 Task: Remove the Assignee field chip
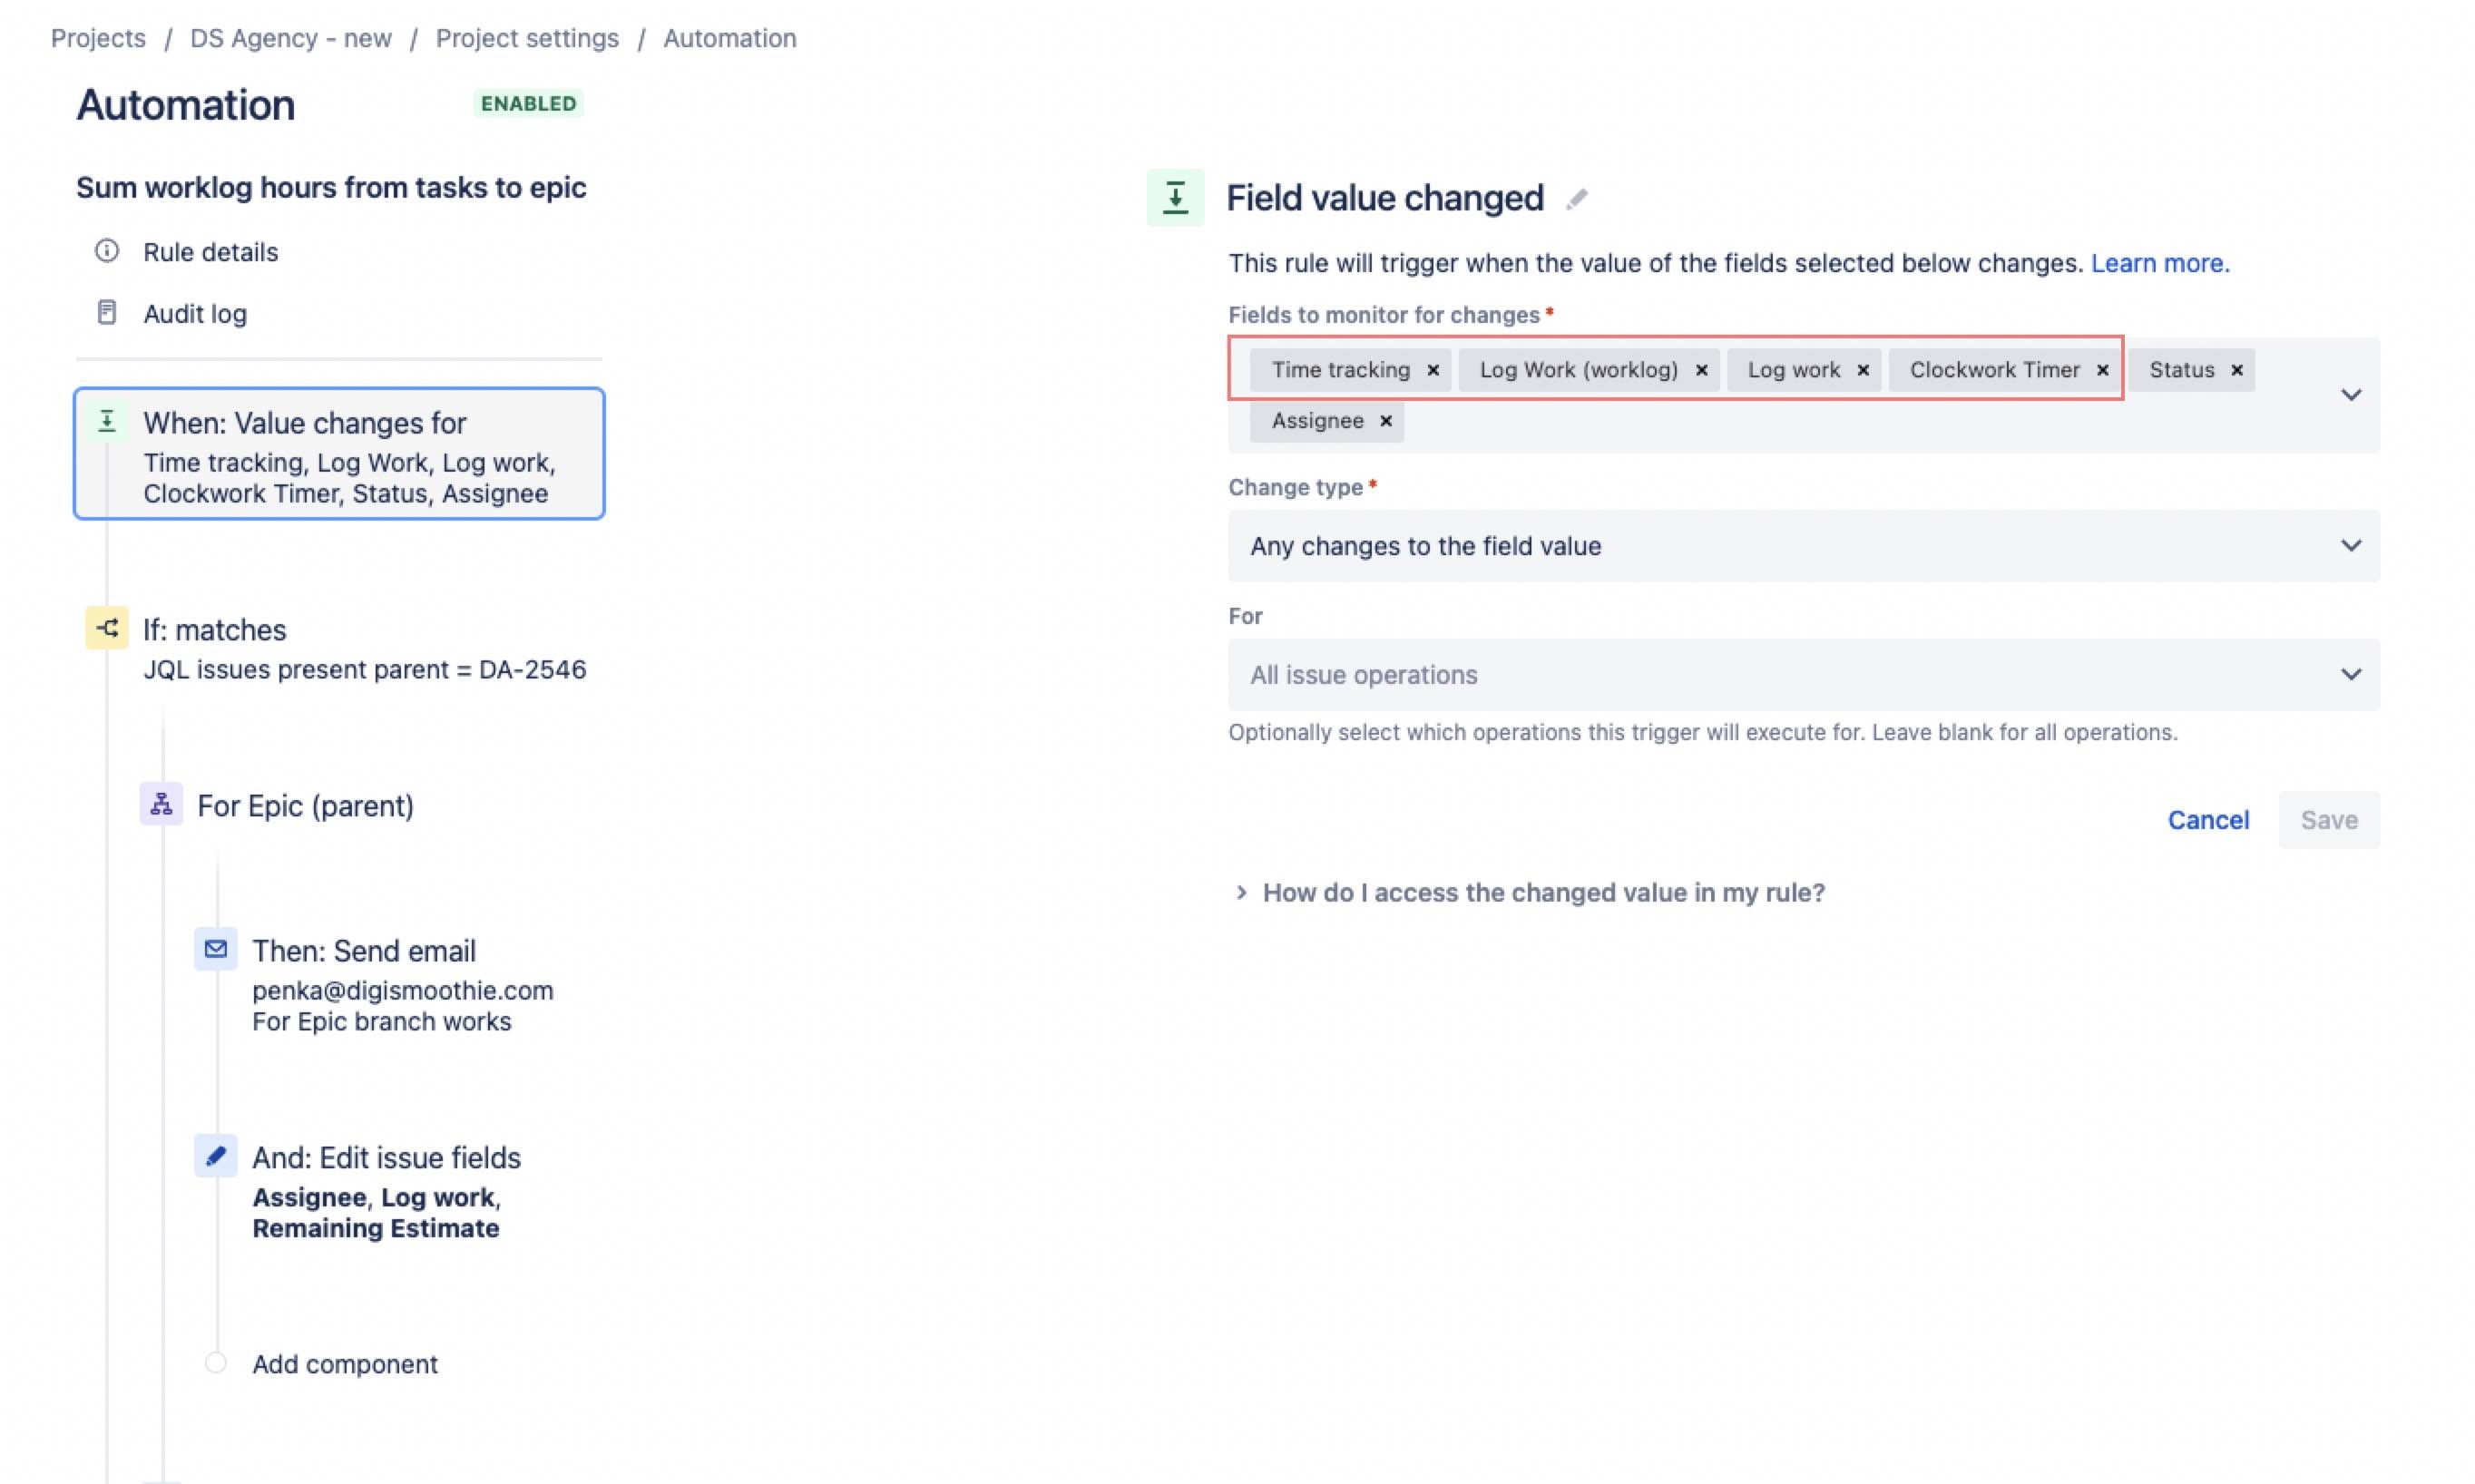coord(1387,421)
